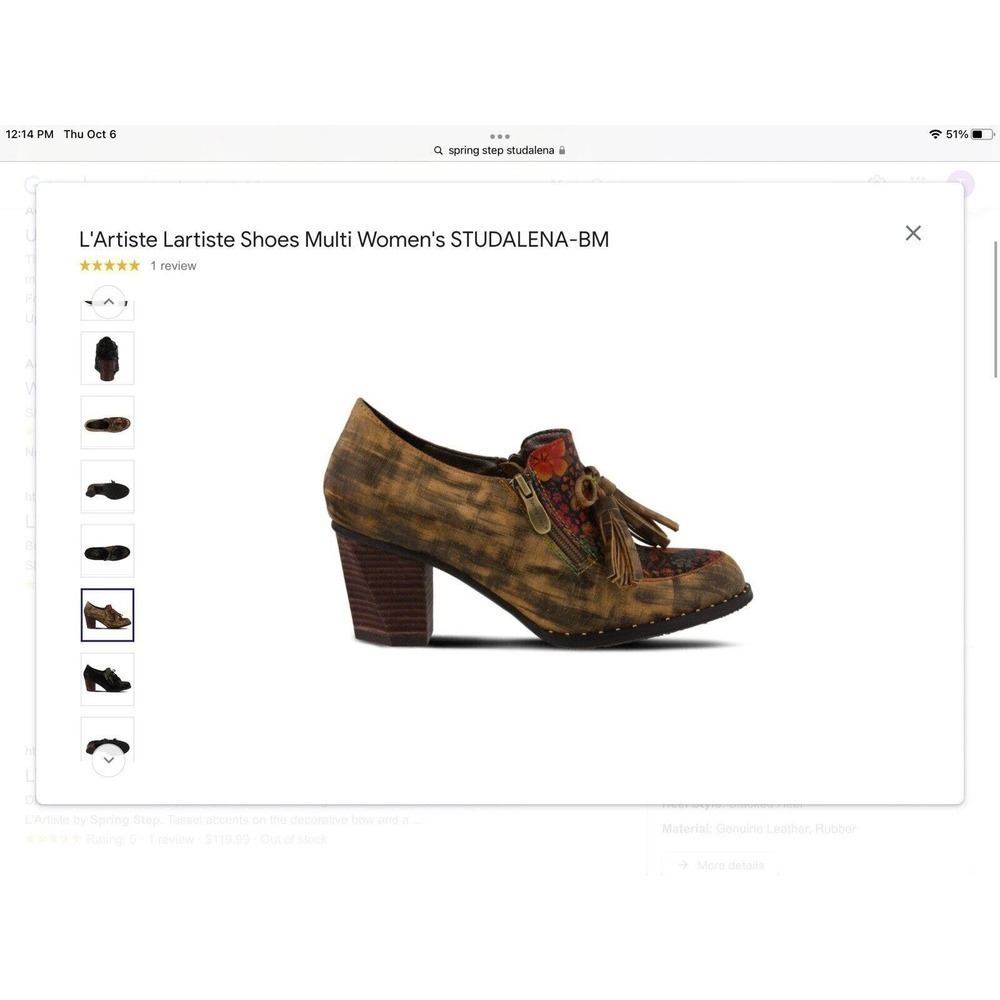Image resolution: width=1000 pixels, height=1000 pixels.
Task: Click the More details arrow link
Action: 720,864
